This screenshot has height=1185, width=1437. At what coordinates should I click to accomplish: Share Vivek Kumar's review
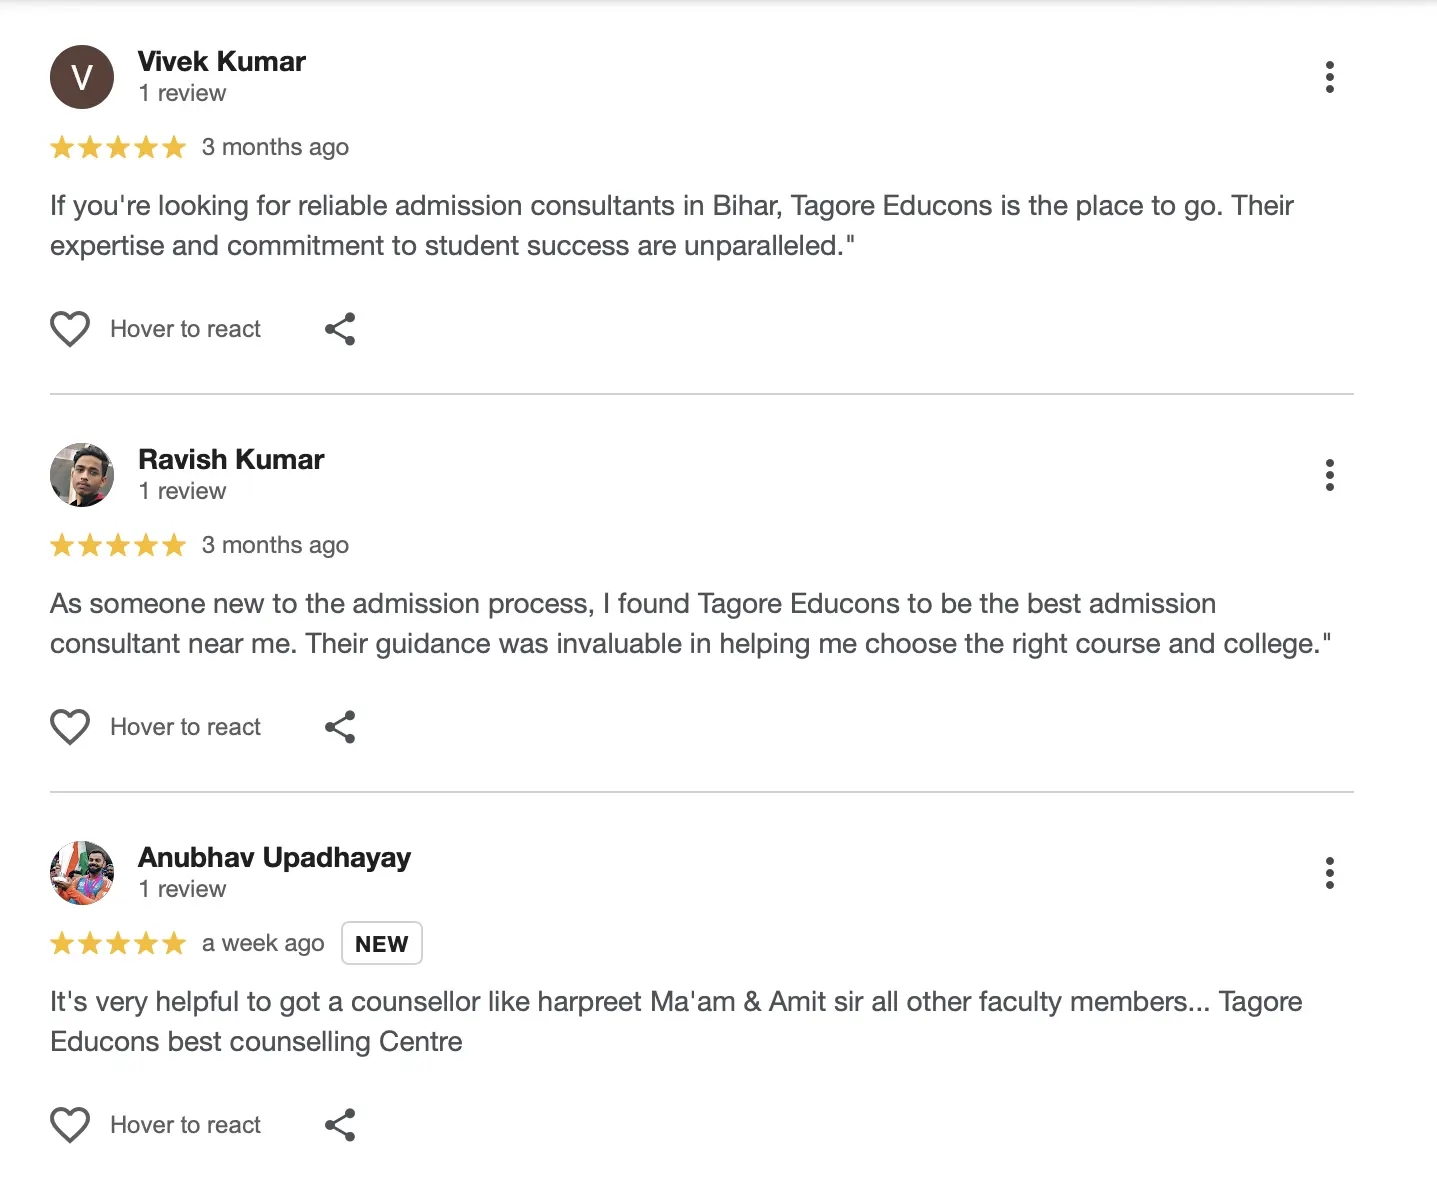[x=340, y=329]
